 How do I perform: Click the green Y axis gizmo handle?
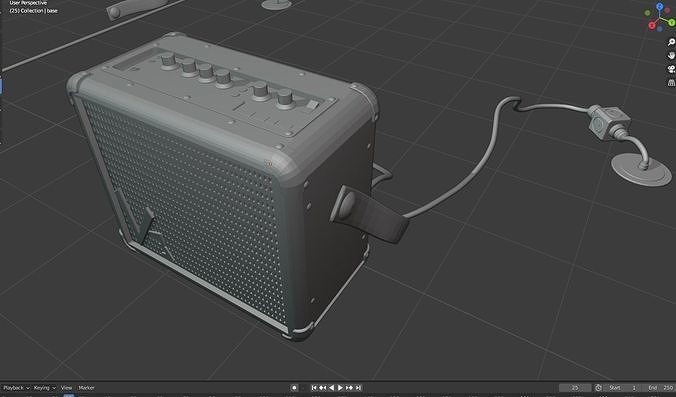coord(672,22)
